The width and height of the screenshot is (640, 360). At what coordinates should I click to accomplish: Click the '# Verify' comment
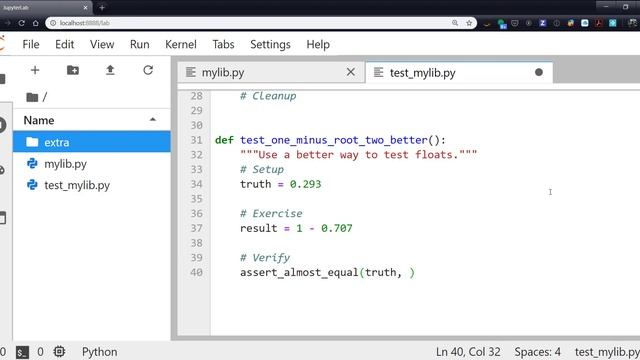click(265, 258)
